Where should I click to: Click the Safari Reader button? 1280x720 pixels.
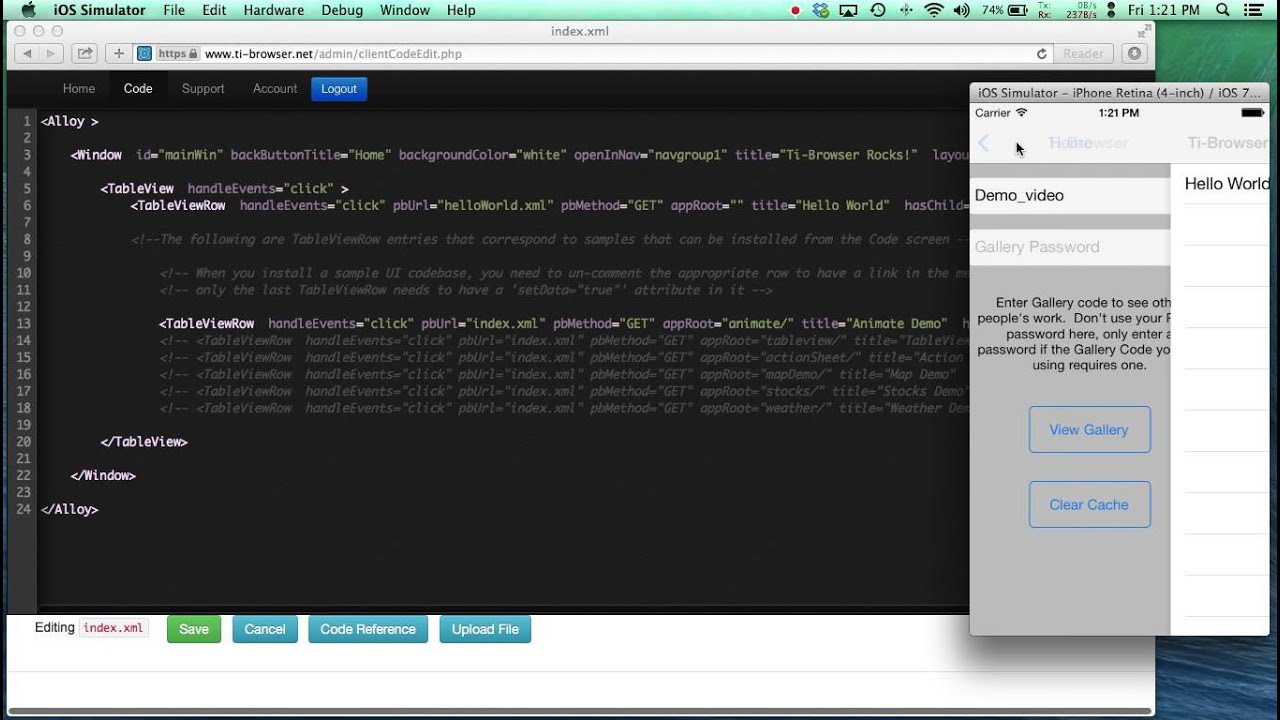pyautogui.click(x=1084, y=54)
